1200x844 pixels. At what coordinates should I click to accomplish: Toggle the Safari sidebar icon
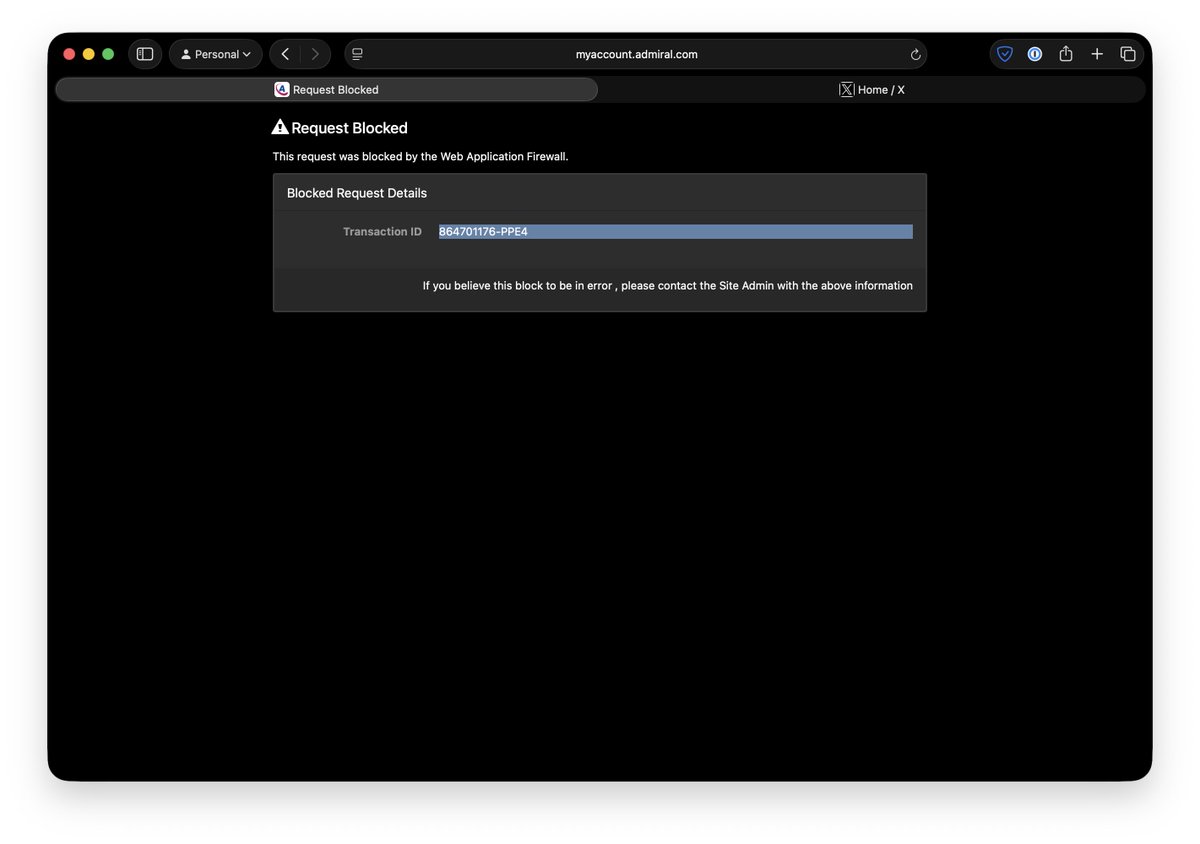(x=145, y=54)
